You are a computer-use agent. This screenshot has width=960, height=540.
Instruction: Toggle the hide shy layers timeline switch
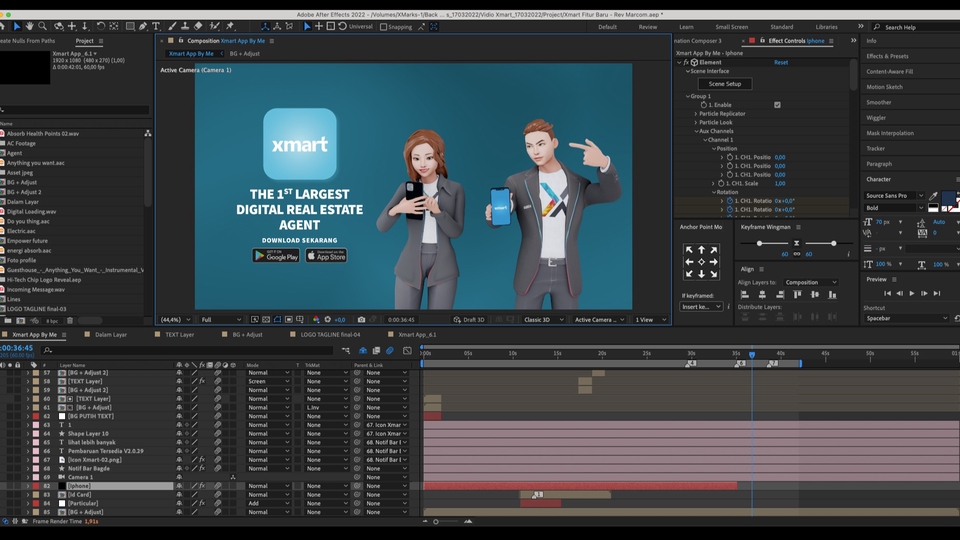point(363,351)
